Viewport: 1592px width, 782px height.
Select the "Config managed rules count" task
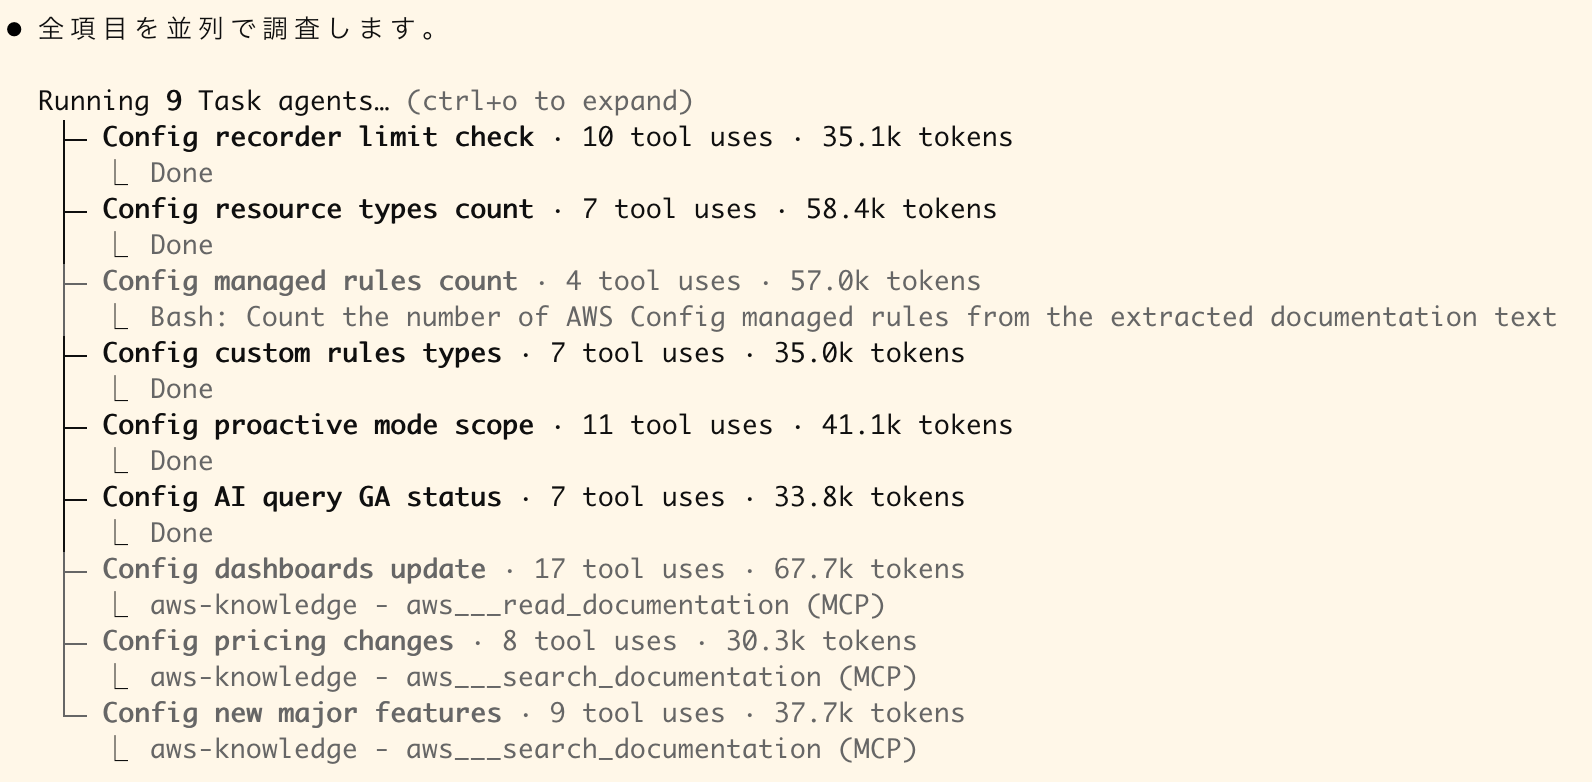(310, 281)
